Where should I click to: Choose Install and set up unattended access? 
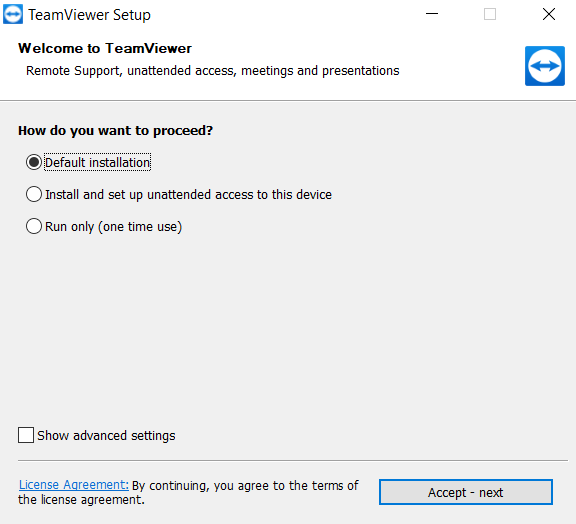click(x=34, y=194)
